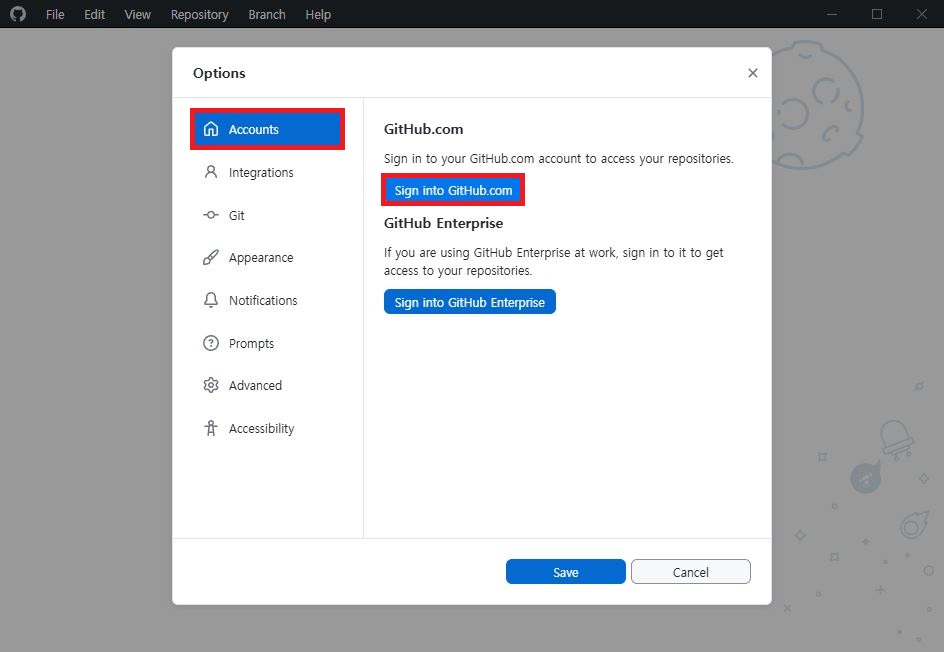Screen dimensions: 944x652
Task: Click Sign into GitHub Enterprise button
Action: [470, 302]
